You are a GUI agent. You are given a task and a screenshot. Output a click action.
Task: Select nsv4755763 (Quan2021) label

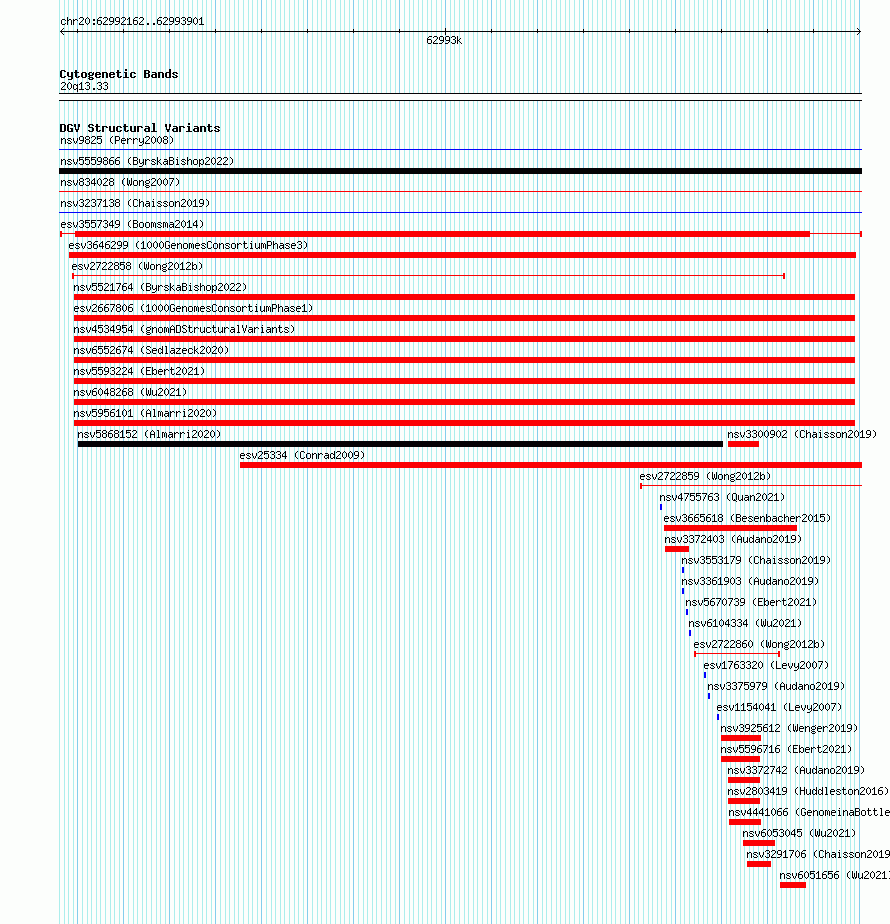pos(722,497)
